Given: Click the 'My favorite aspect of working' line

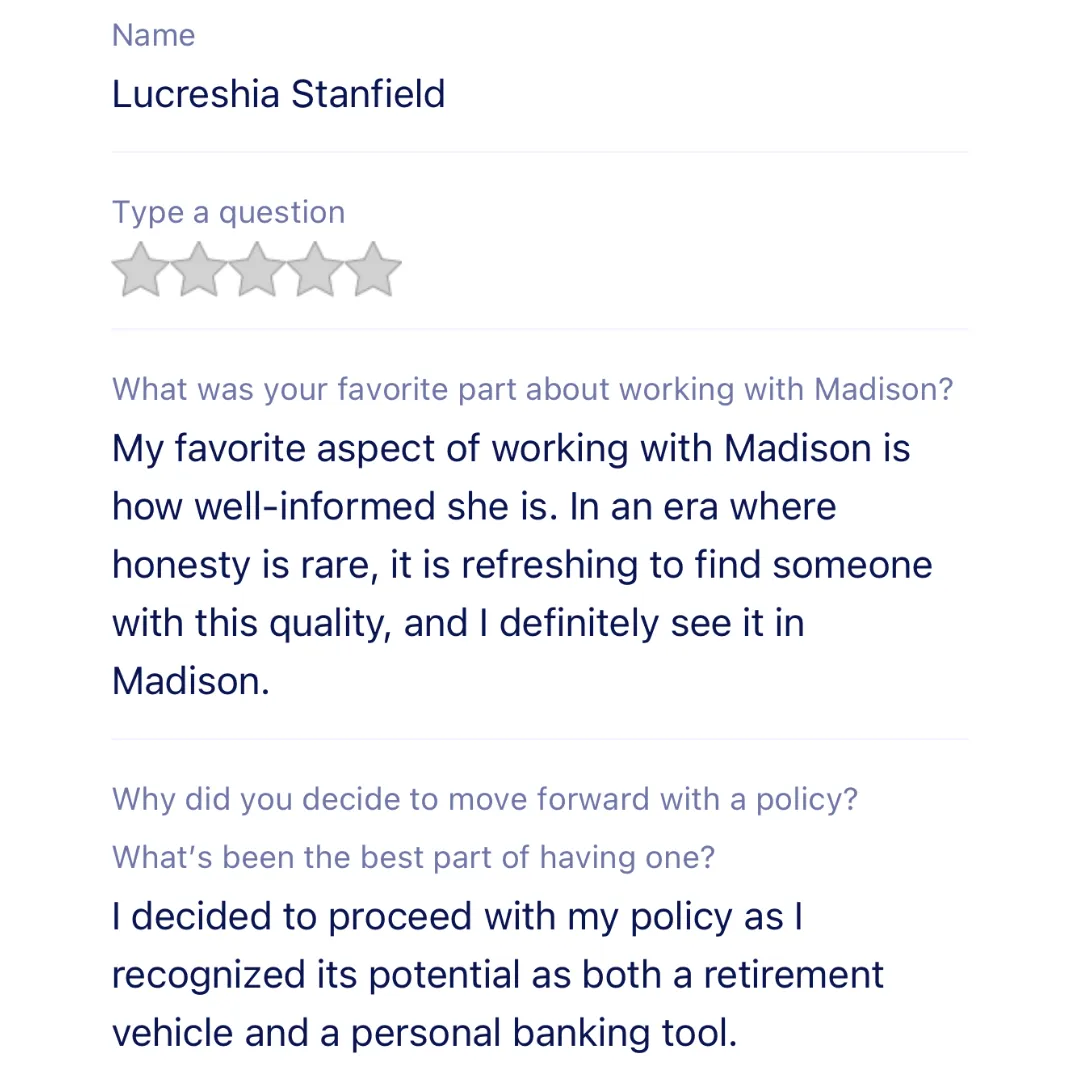Looking at the screenshot, I should click(x=510, y=448).
